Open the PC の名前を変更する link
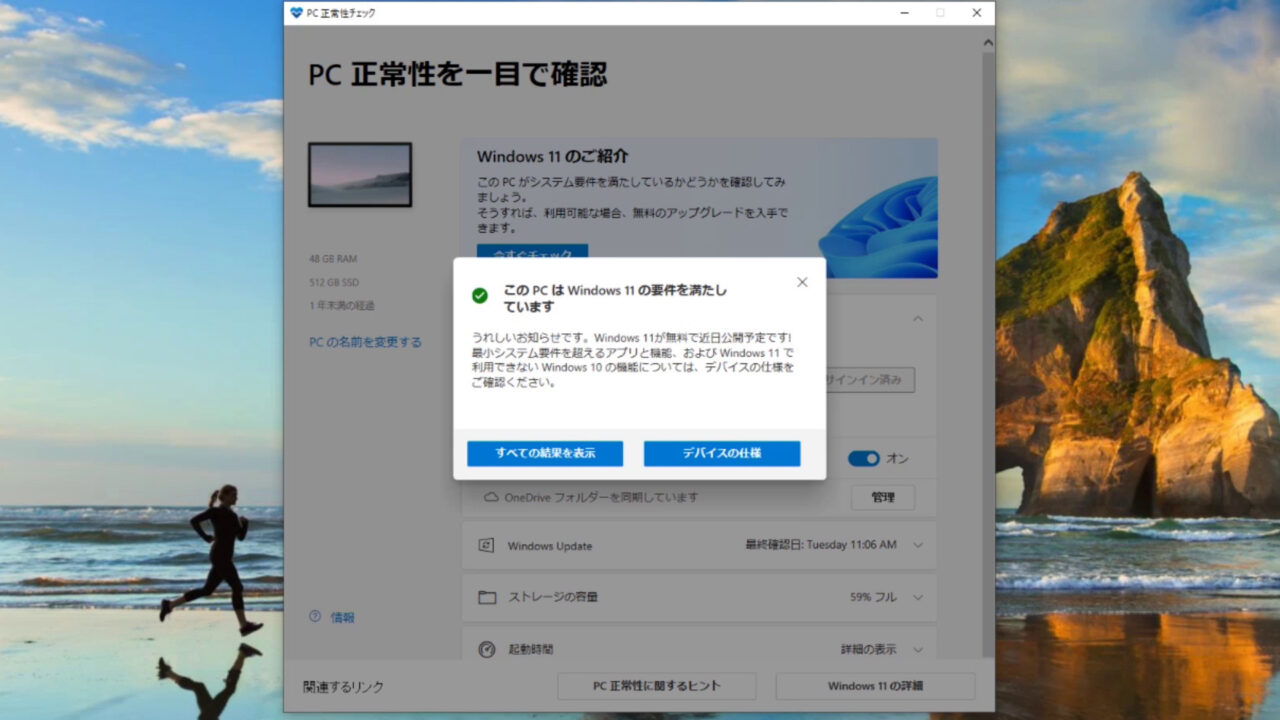Image resolution: width=1280 pixels, height=720 pixels. coord(365,342)
